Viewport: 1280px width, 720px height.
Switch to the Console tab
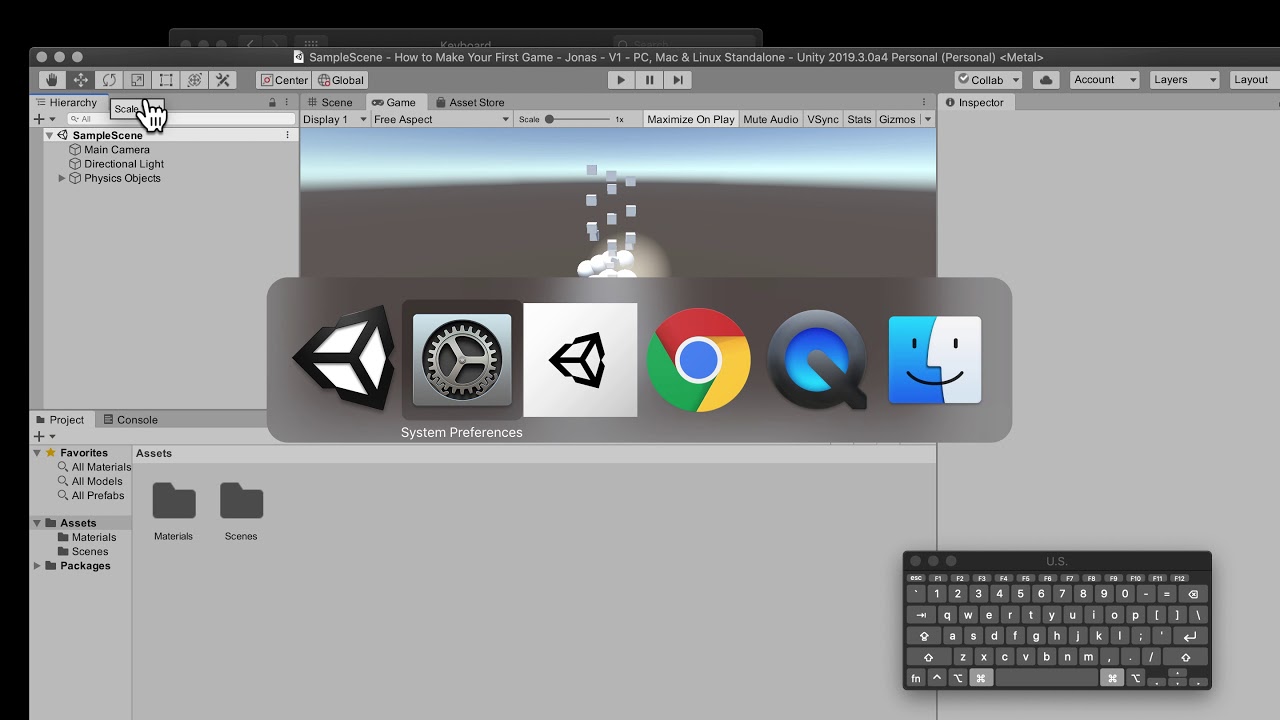point(130,420)
